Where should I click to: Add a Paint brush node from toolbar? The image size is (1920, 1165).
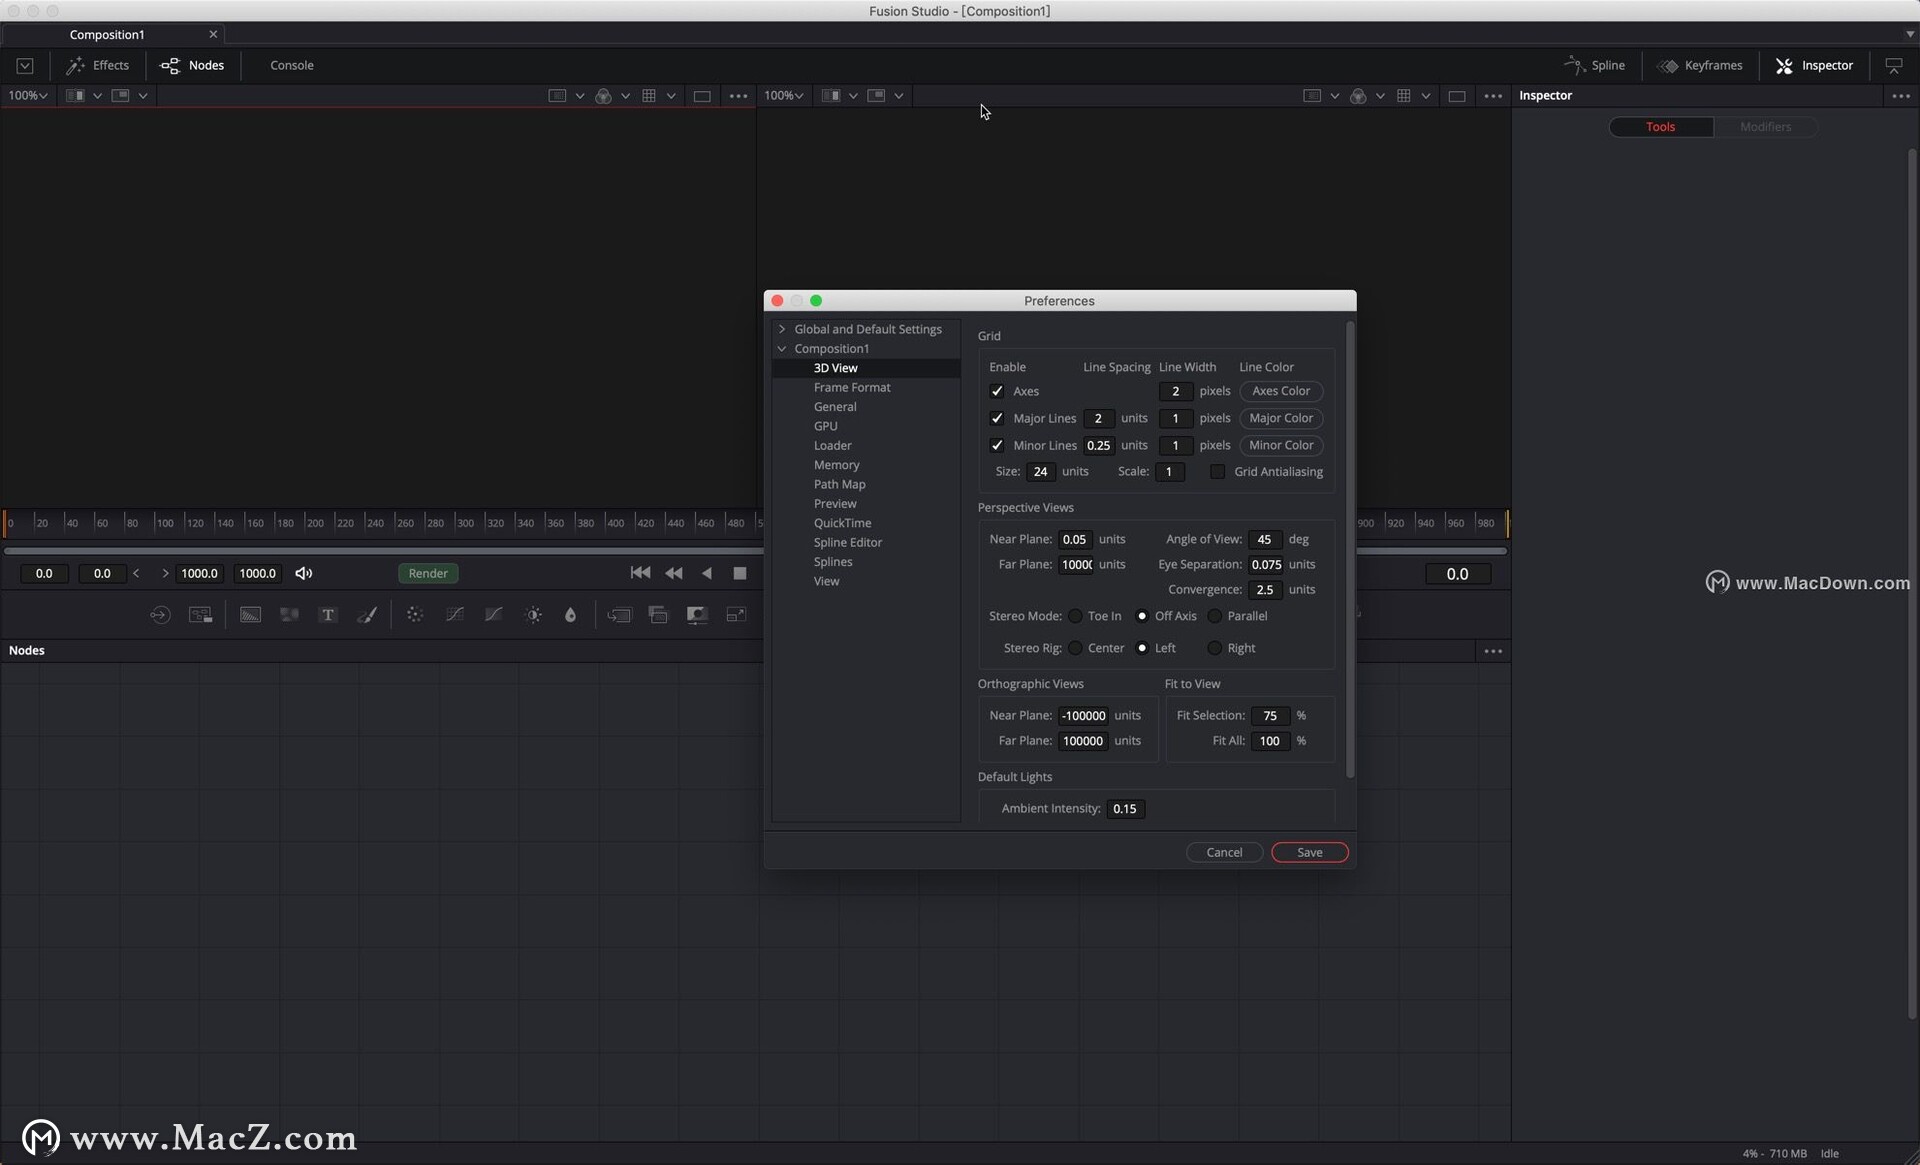367,615
